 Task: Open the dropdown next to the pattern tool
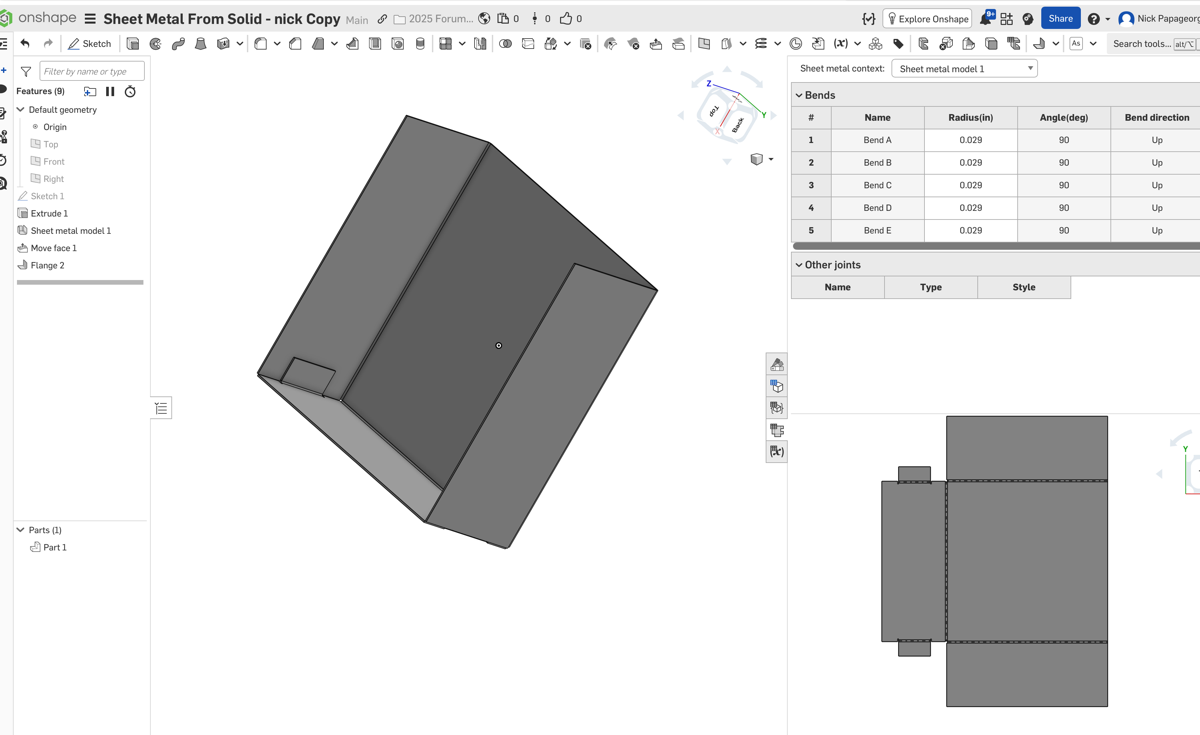click(x=462, y=44)
